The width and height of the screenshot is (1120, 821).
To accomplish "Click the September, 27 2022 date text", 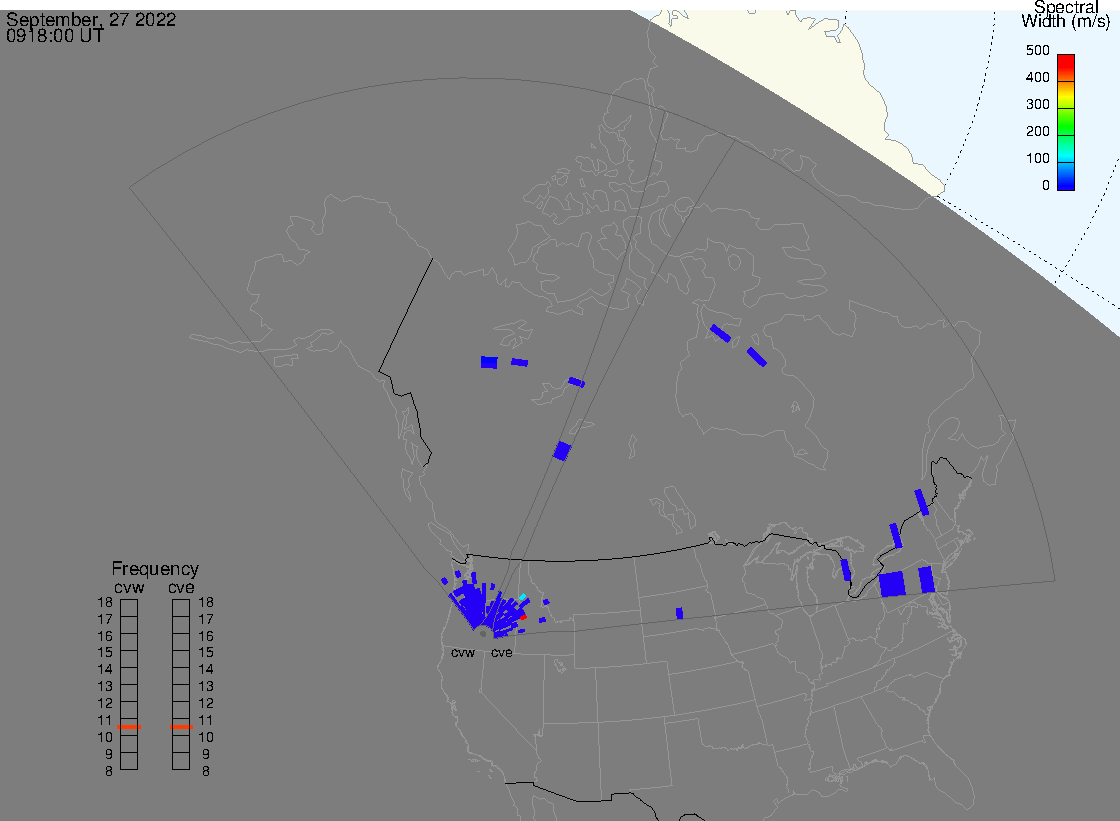I will tap(91, 19).
